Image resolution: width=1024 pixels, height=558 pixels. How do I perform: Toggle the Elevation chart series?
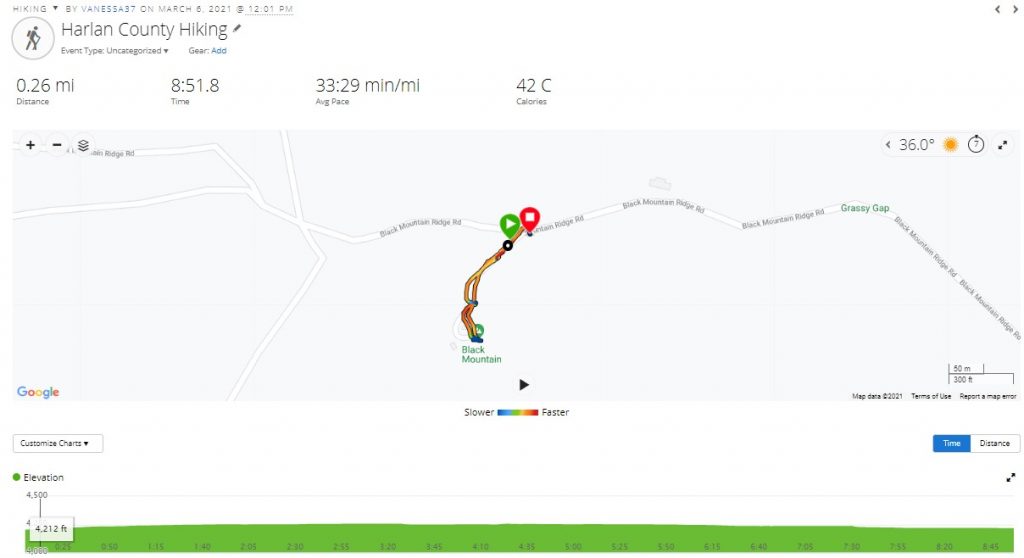[39, 478]
